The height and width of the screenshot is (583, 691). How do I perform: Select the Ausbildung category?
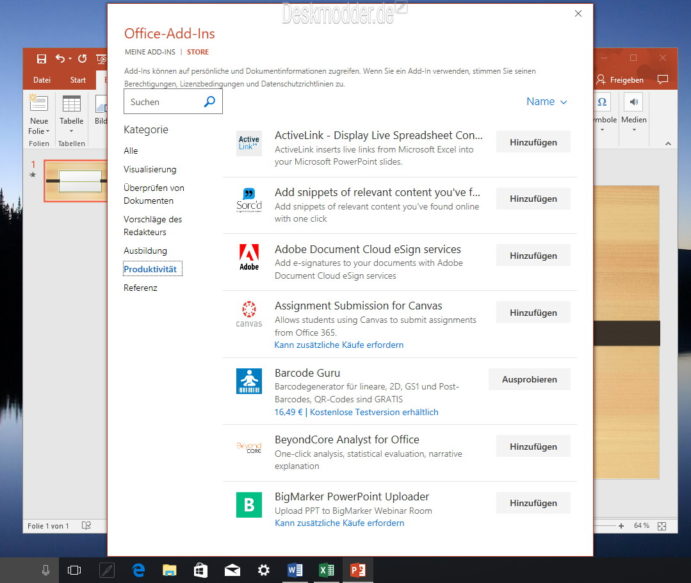[x=145, y=251]
